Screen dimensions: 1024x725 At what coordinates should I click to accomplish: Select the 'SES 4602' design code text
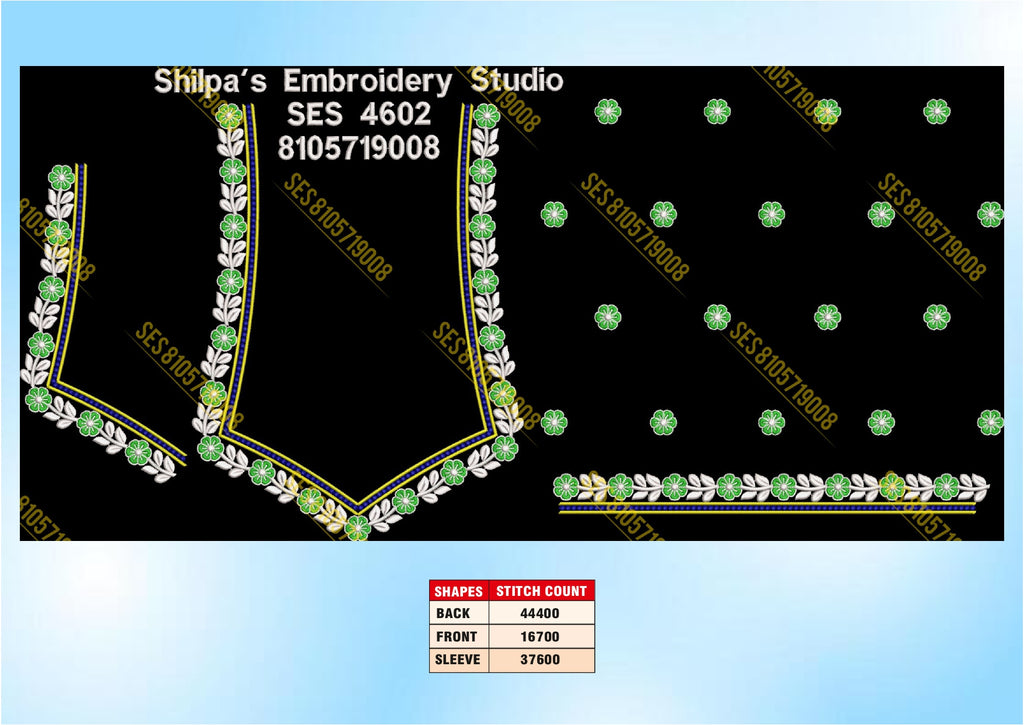pyautogui.click(x=359, y=114)
